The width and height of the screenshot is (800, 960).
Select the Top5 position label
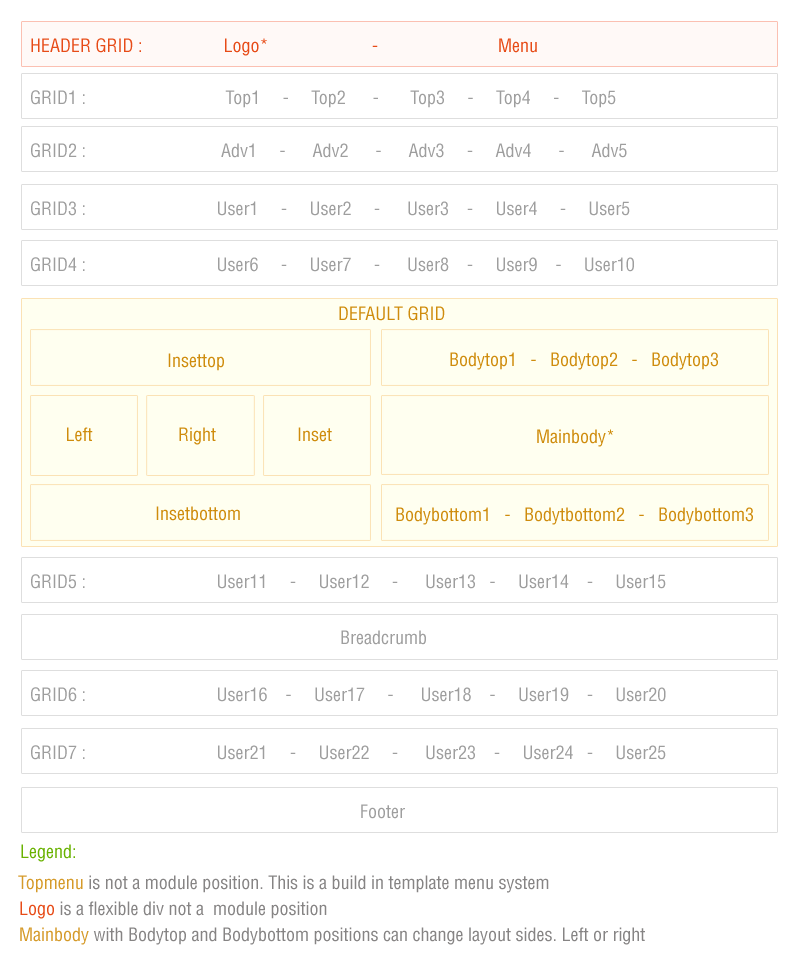tap(598, 98)
